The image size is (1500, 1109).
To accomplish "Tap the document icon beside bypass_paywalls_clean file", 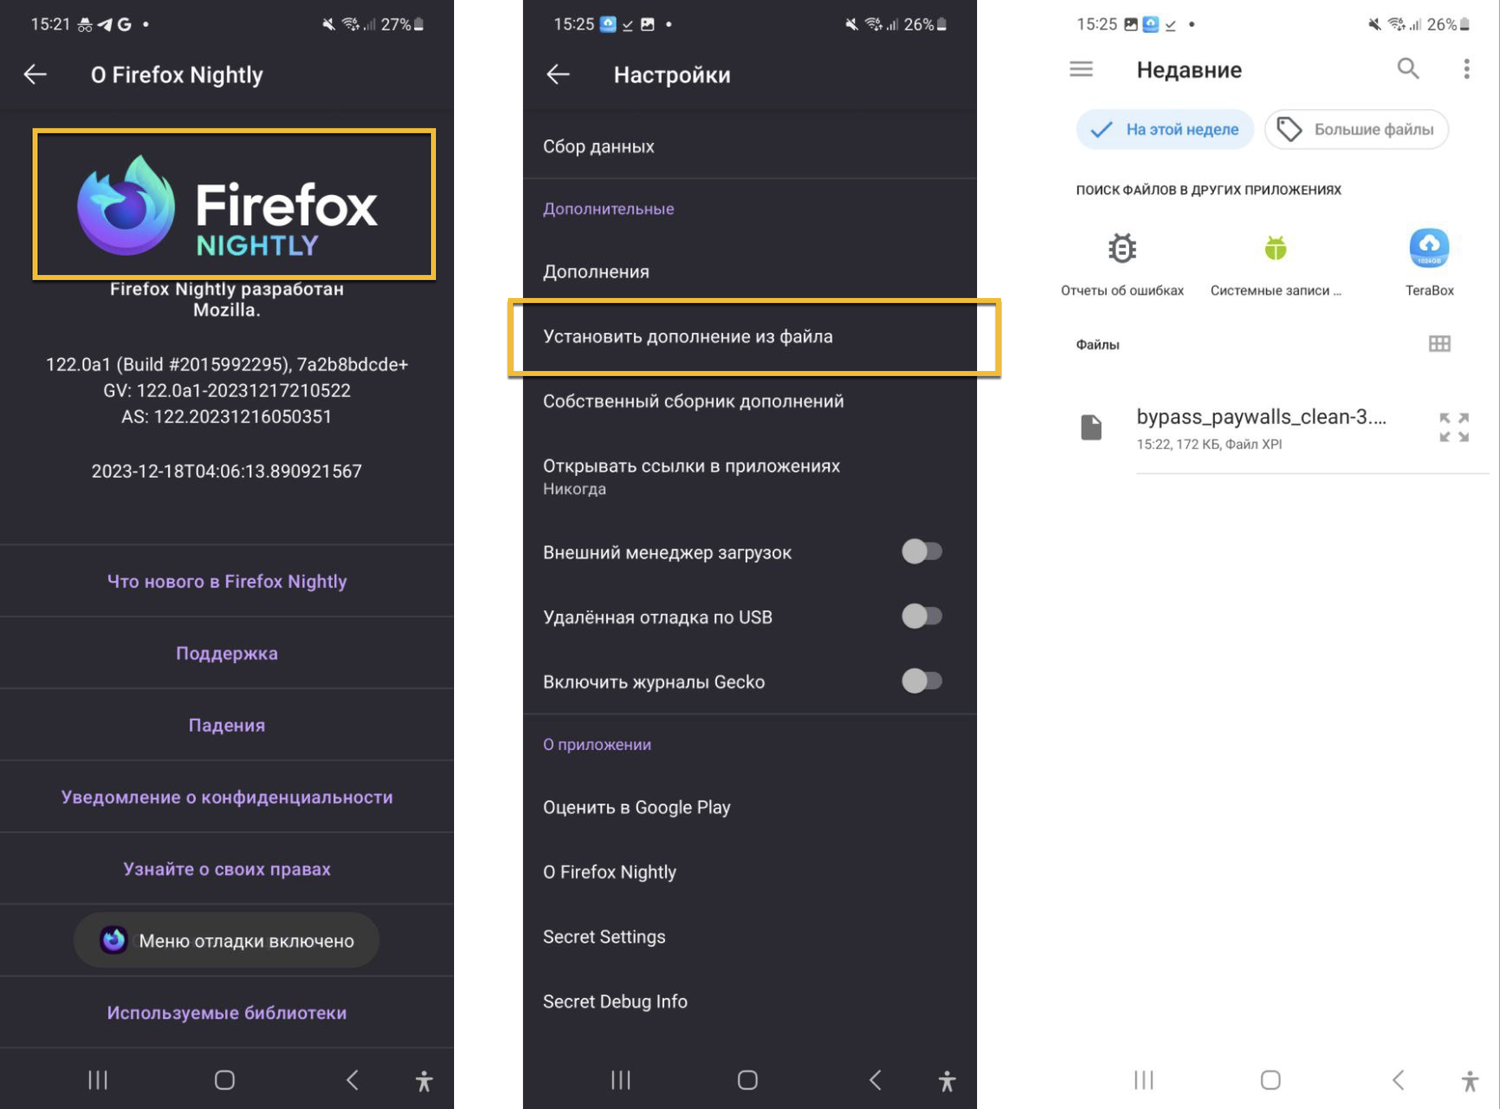I will [x=1091, y=428].
